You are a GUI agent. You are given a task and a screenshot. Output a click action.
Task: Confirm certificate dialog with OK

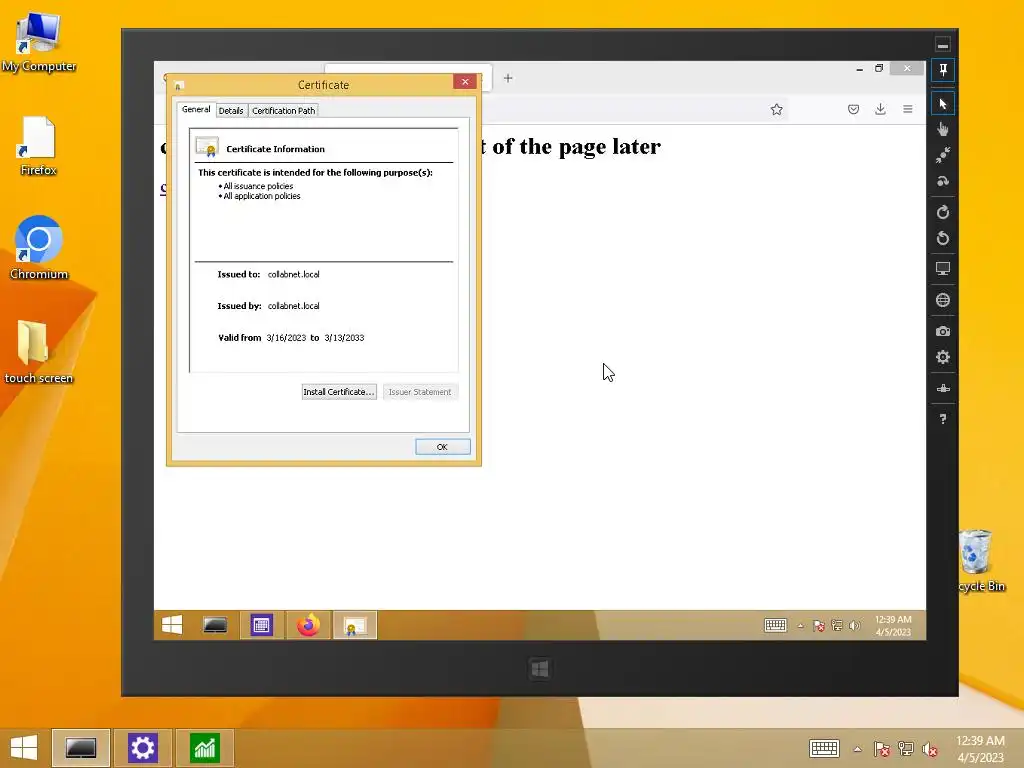point(442,447)
